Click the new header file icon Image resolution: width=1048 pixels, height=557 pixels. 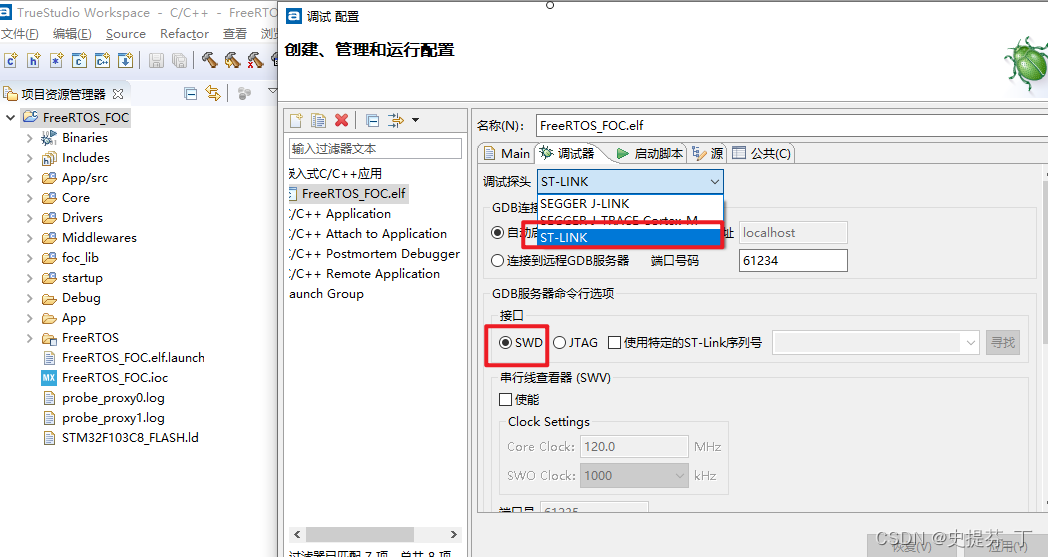tap(33, 60)
